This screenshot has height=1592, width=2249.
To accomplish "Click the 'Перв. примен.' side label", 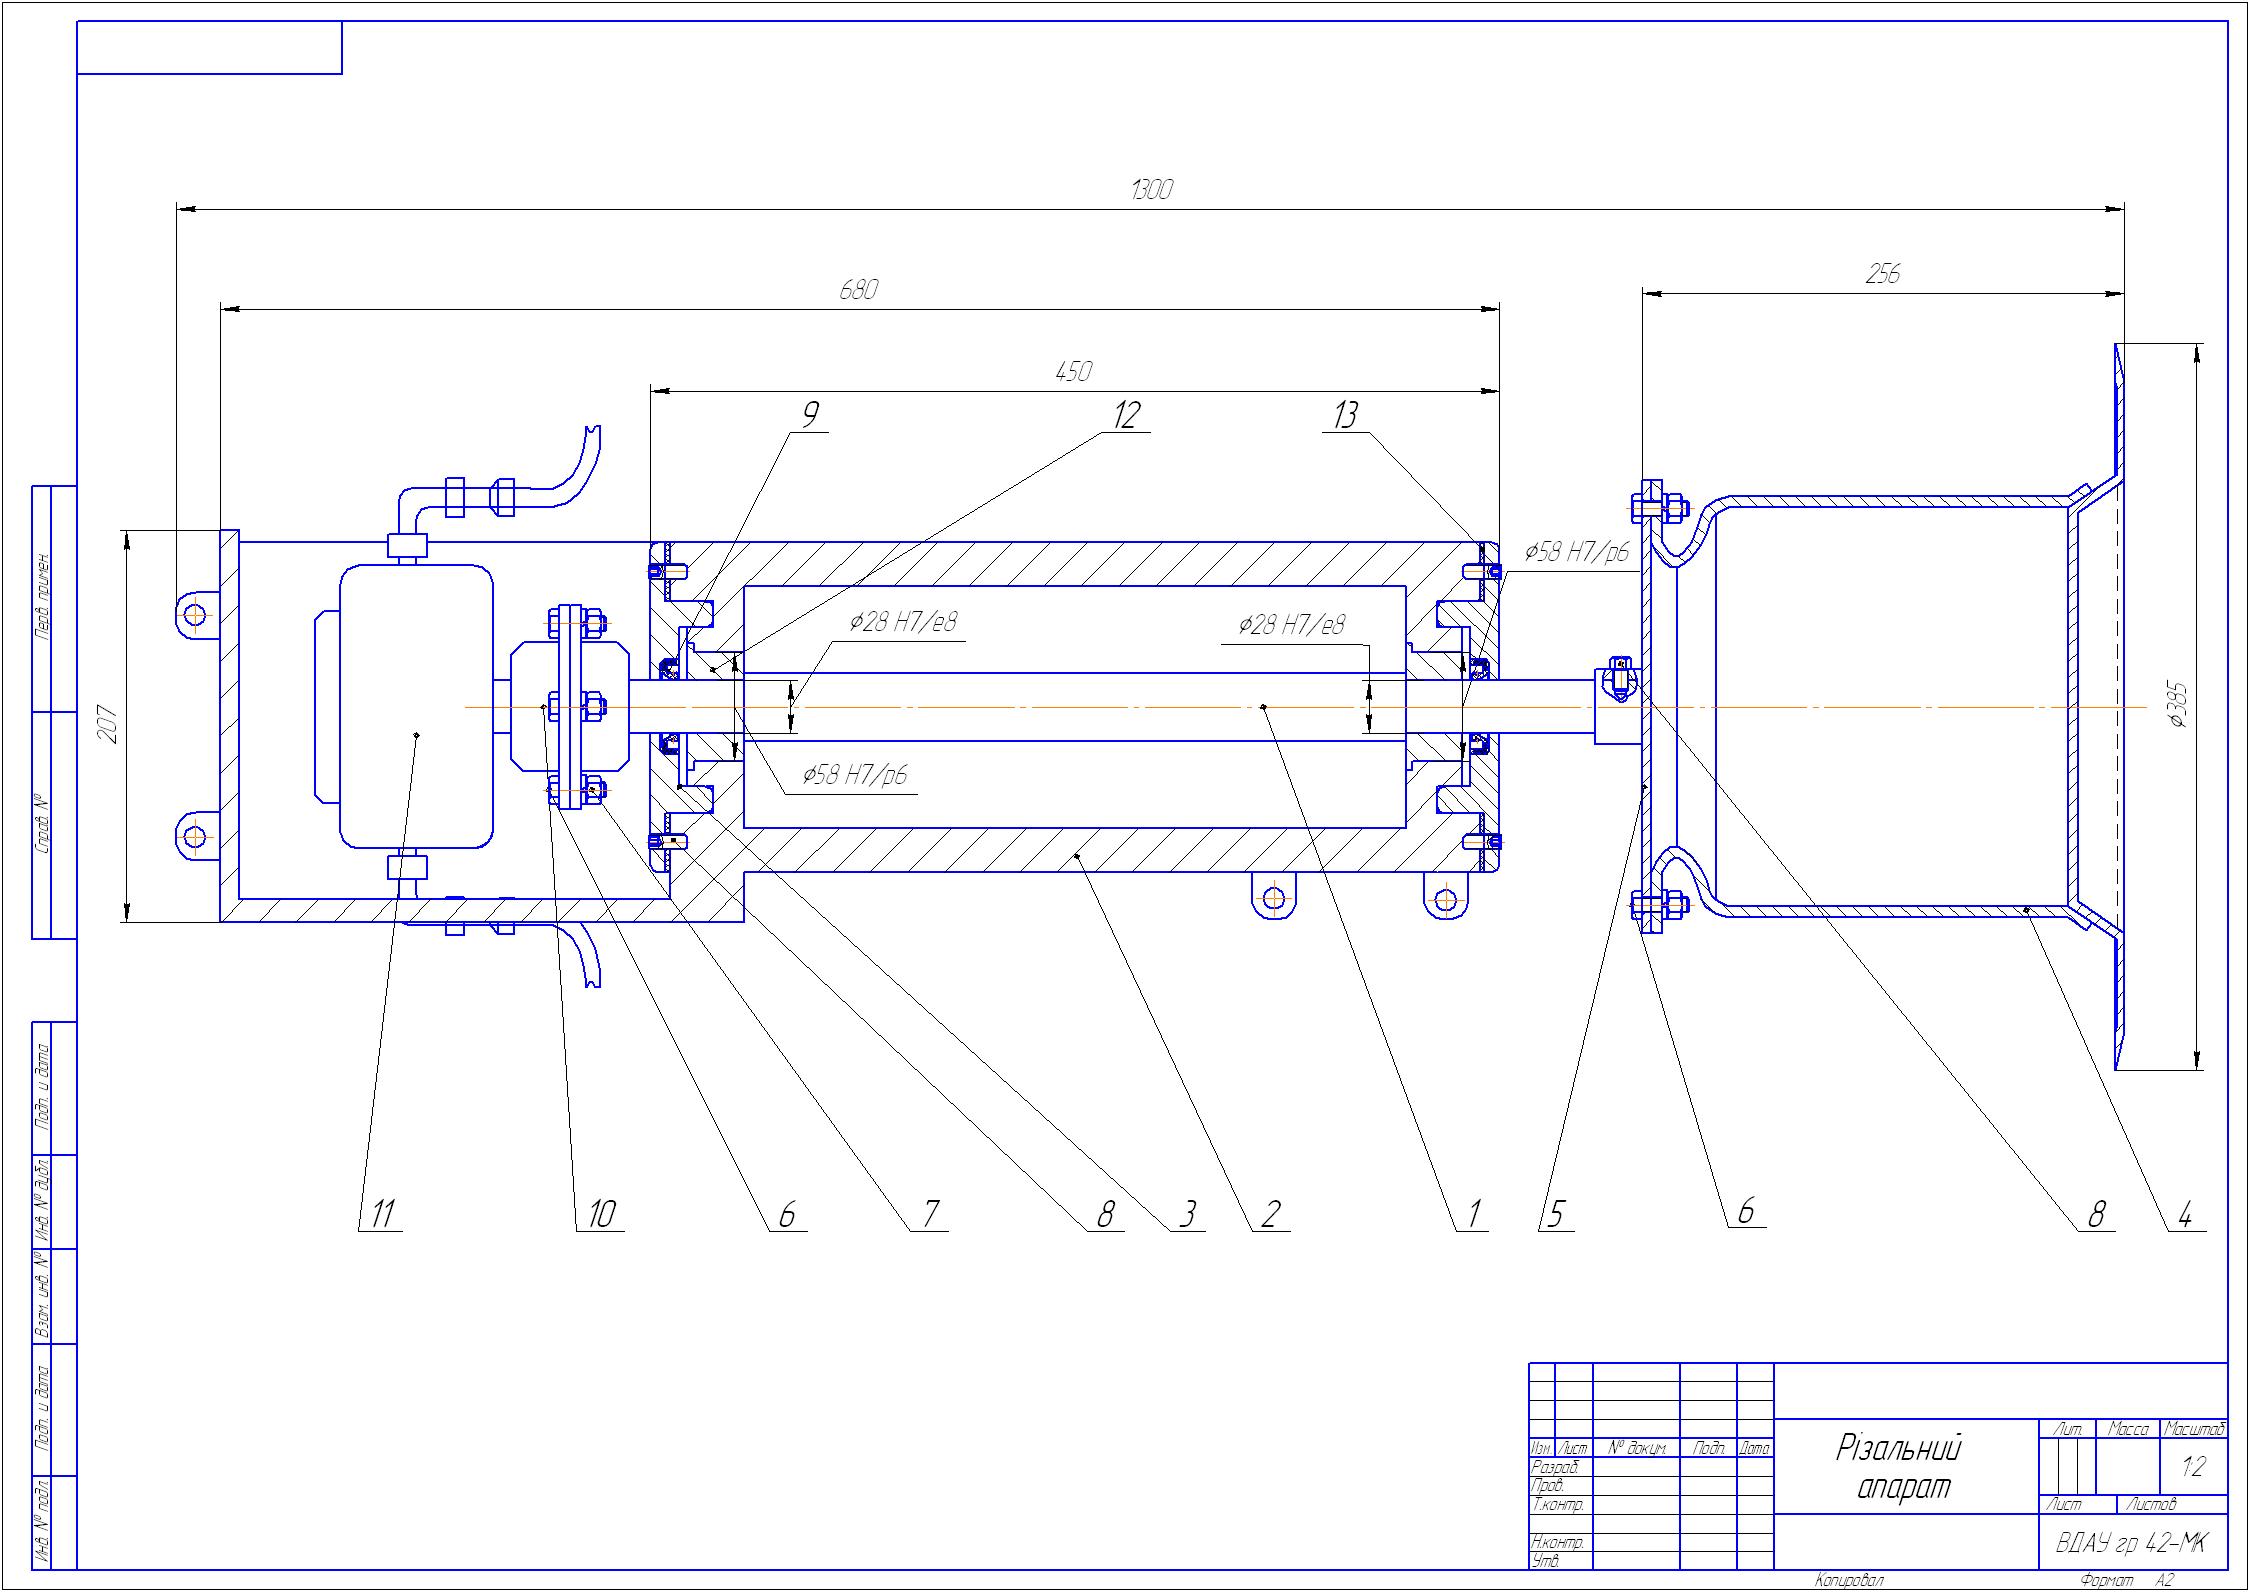I will click(44, 596).
